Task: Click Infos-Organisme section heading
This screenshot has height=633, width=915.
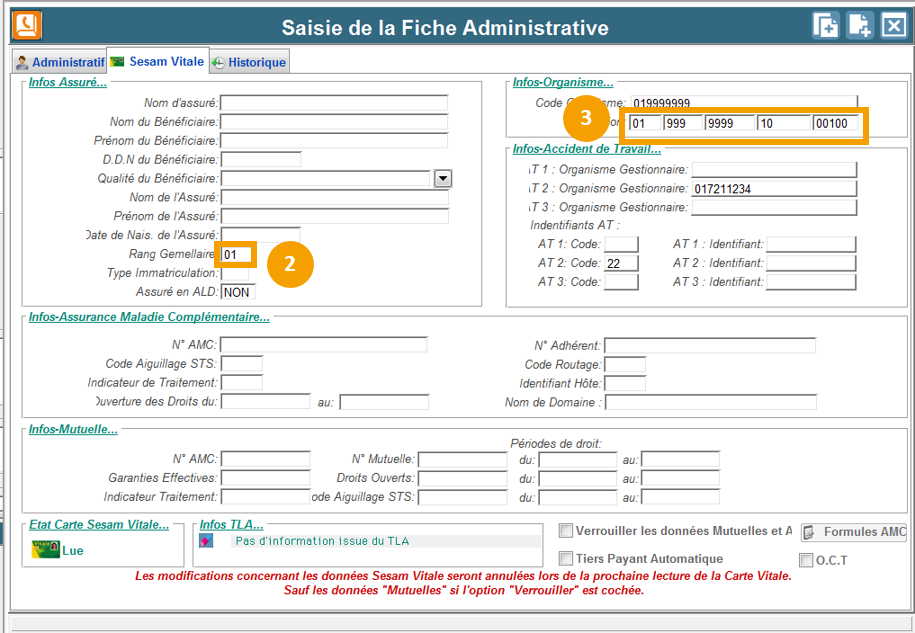Action: tap(563, 82)
